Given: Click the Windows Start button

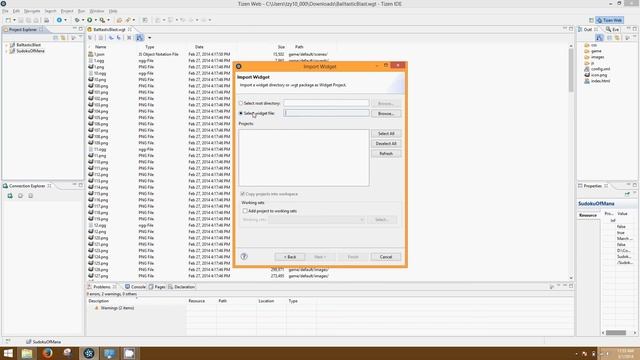Looking at the screenshot, I should click(x=8, y=353).
